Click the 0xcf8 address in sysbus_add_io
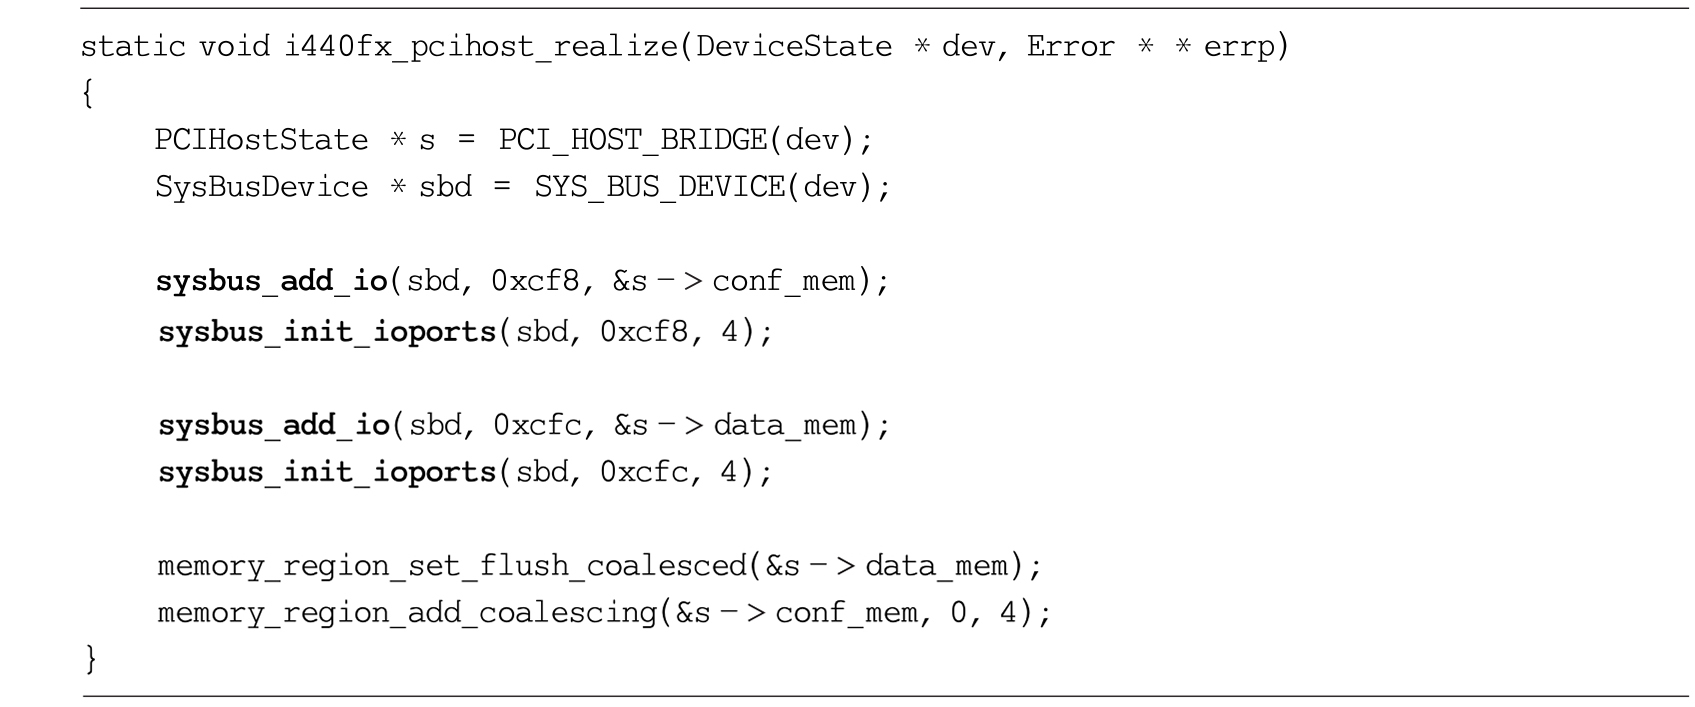The height and width of the screenshot is (707, 1695). 535,282
